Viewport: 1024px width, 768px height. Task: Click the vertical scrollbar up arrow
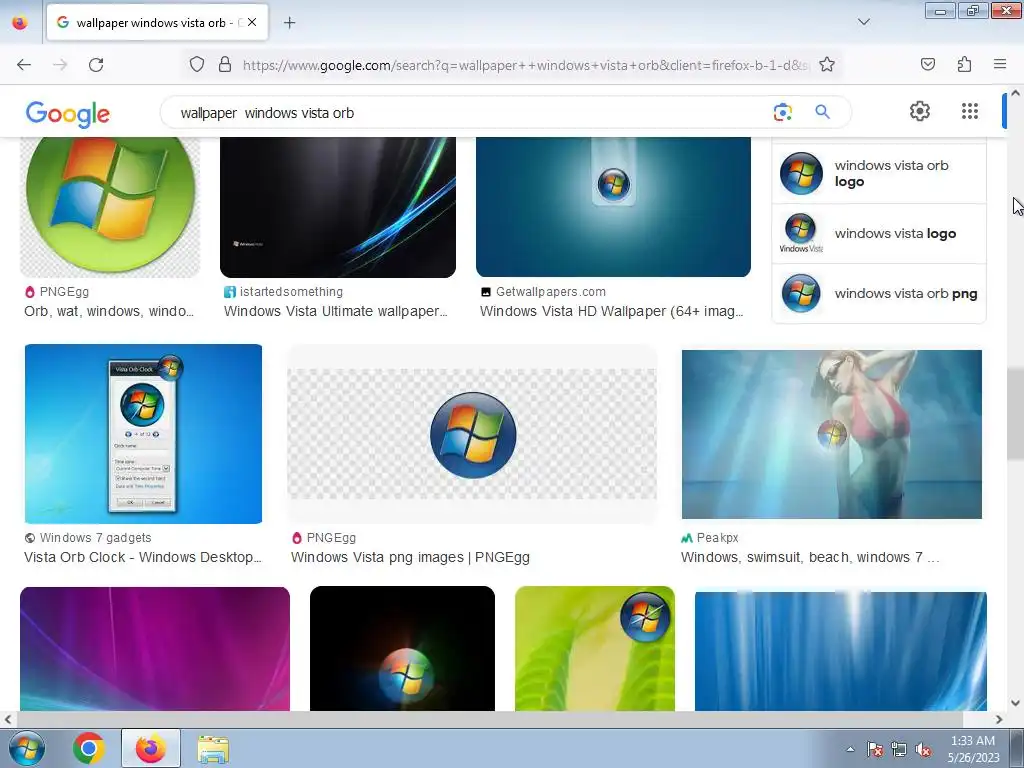(x=1016, y=93)
